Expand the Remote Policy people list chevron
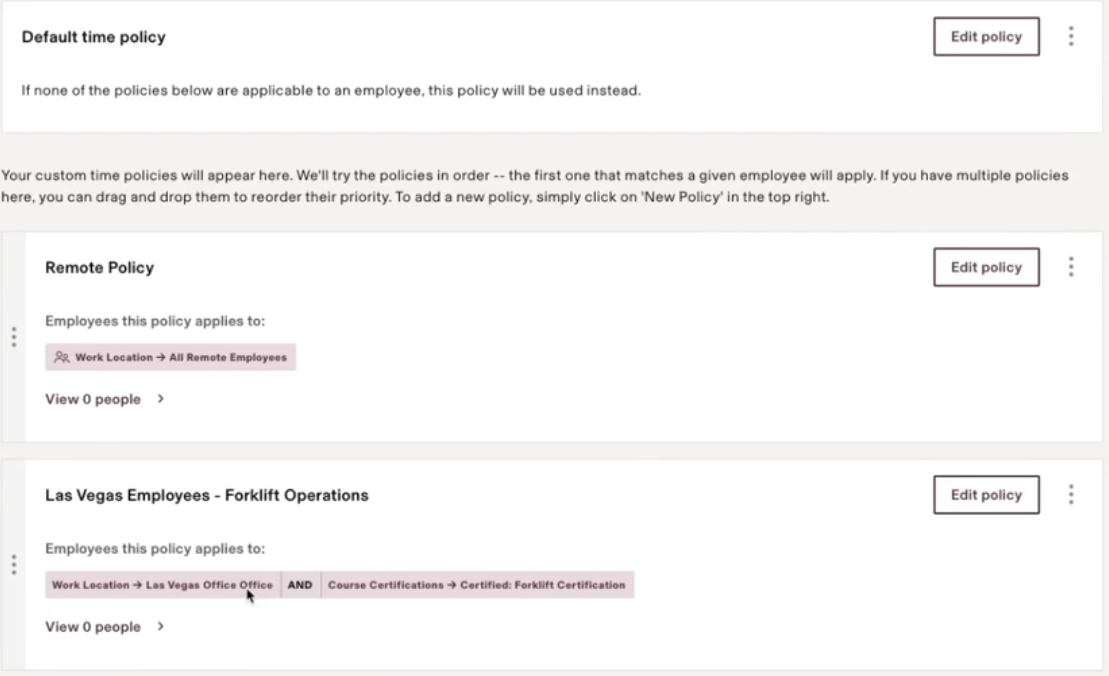The height and width of the screenshot is (676, 1109). click(161, 399)
